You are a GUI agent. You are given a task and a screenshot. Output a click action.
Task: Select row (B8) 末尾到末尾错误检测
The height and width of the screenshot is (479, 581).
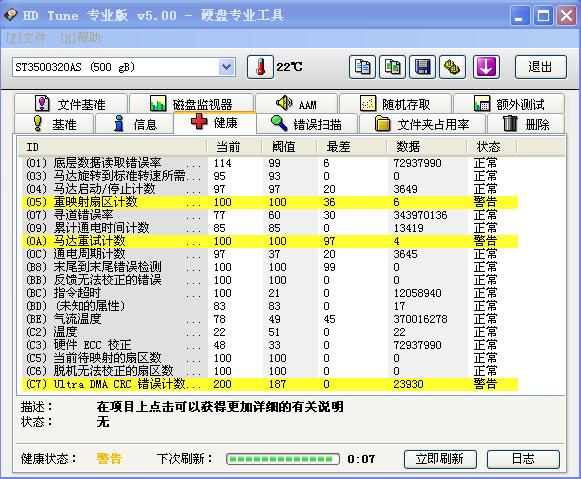pyautogui.click(x=270, y=267)
